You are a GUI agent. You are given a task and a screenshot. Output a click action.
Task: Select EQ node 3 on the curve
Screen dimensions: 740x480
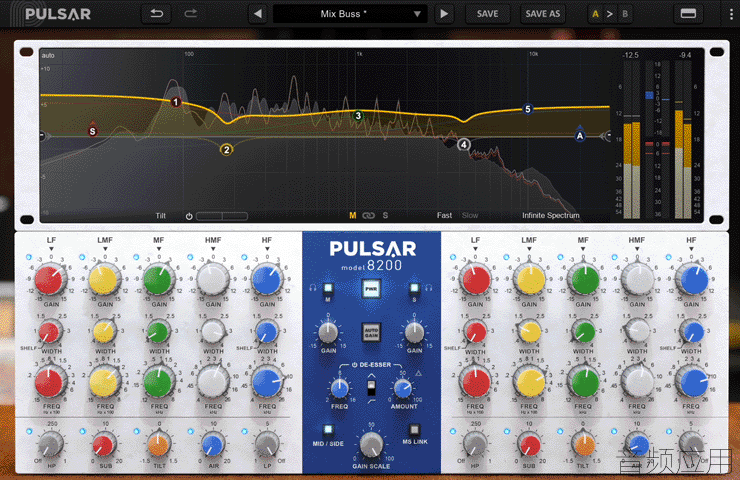(358, 116)
